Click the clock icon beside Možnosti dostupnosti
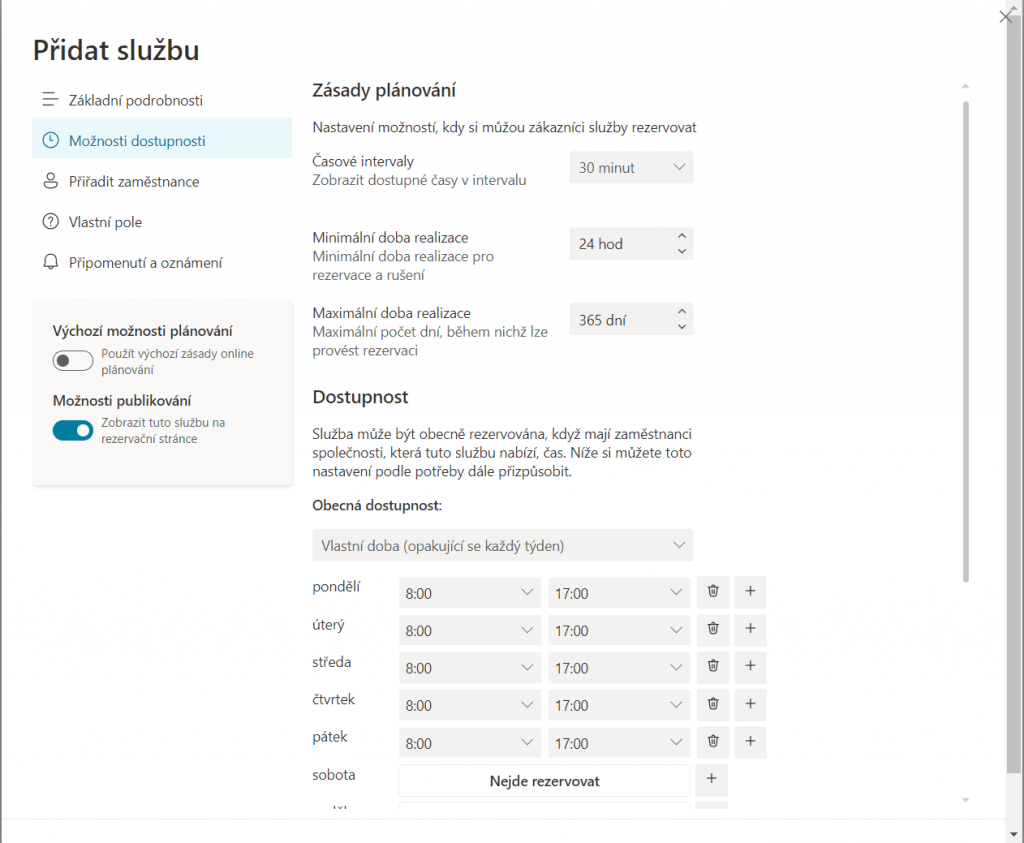Image resolution: width=1024 pixels, height=843 pixels. click(x=50, y=141)
